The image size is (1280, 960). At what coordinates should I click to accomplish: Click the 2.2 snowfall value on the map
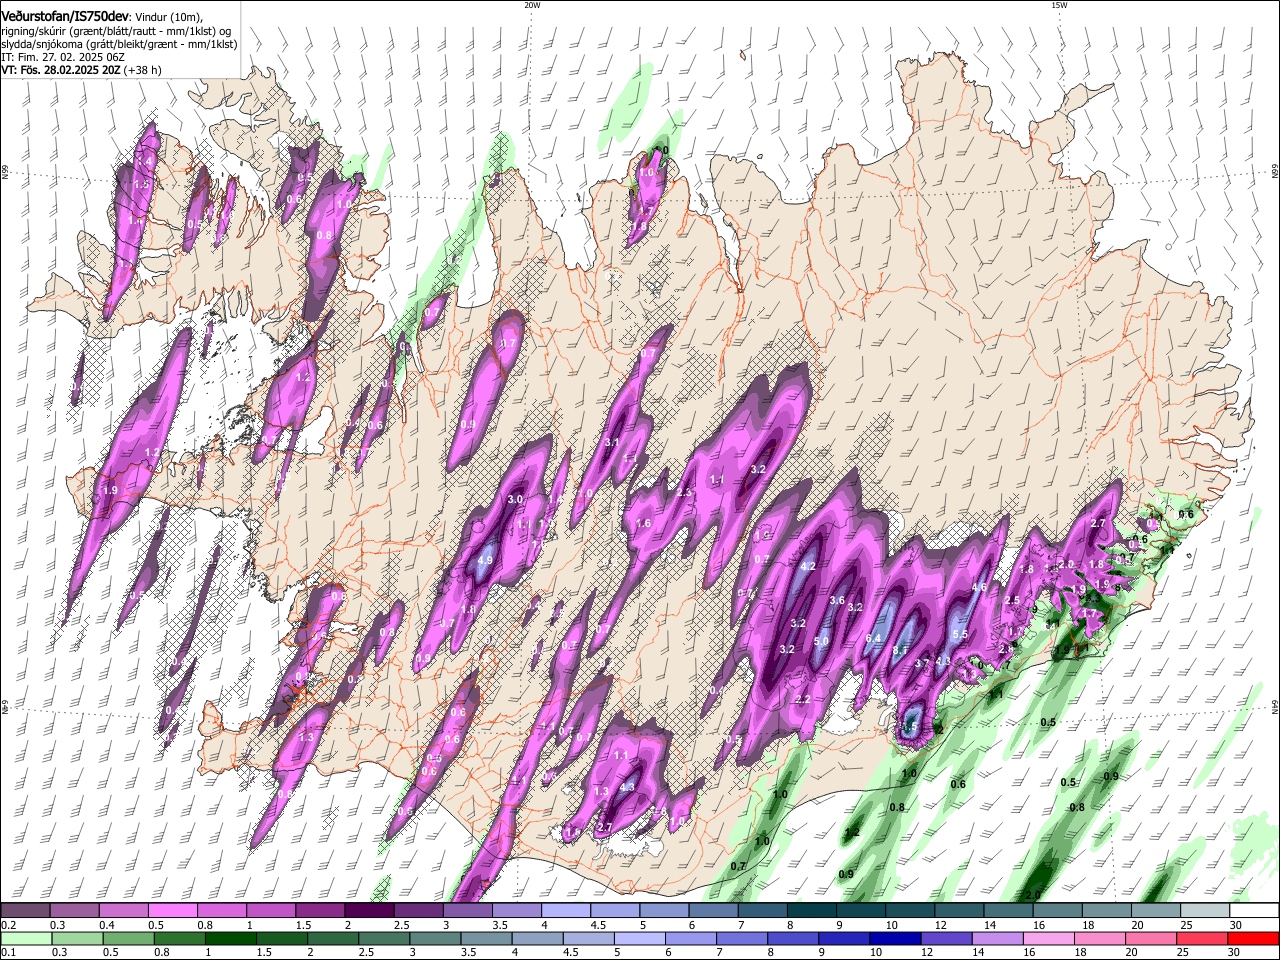[802, 700]
